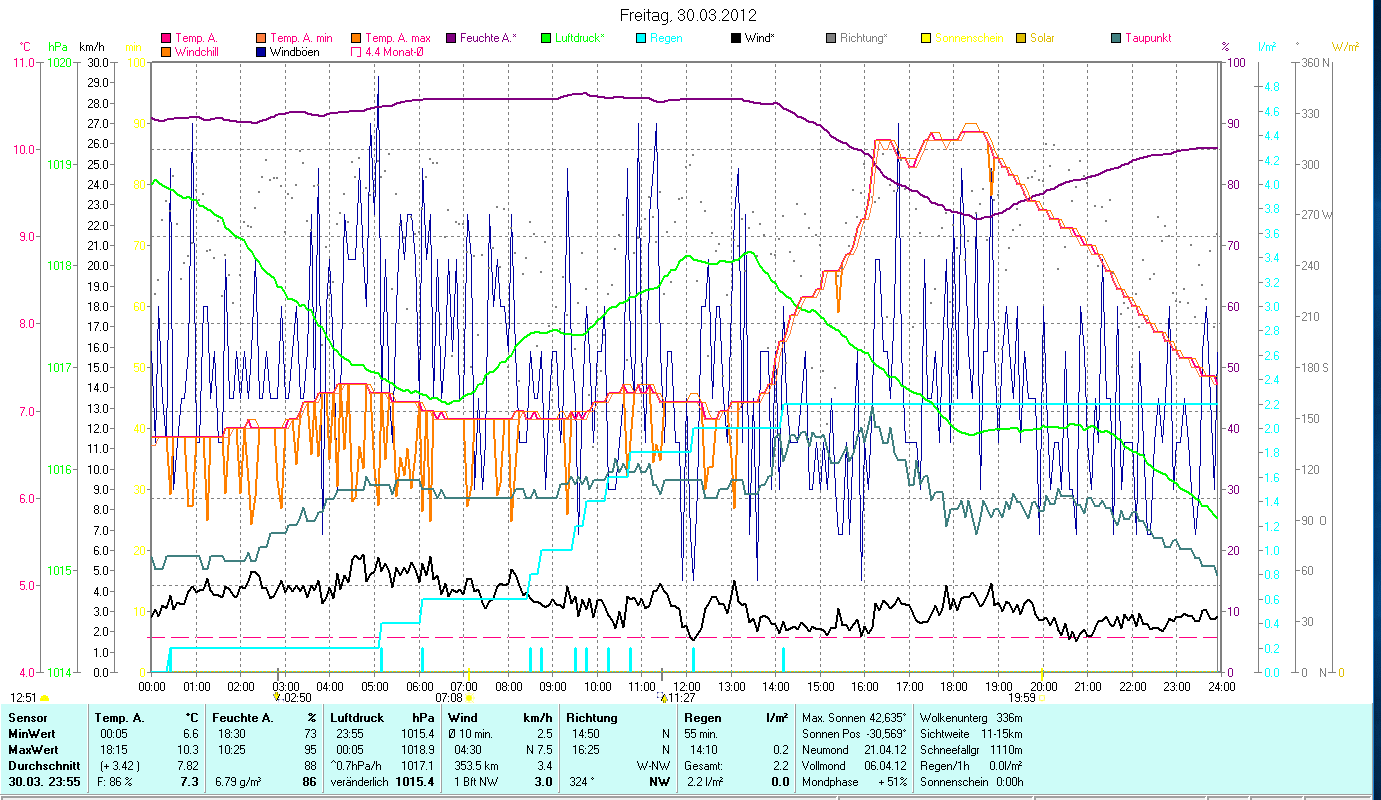Click the green Luftdruck* legend swatch
The height and width of the screenshot is (800, 1381).
click(546, 39)
